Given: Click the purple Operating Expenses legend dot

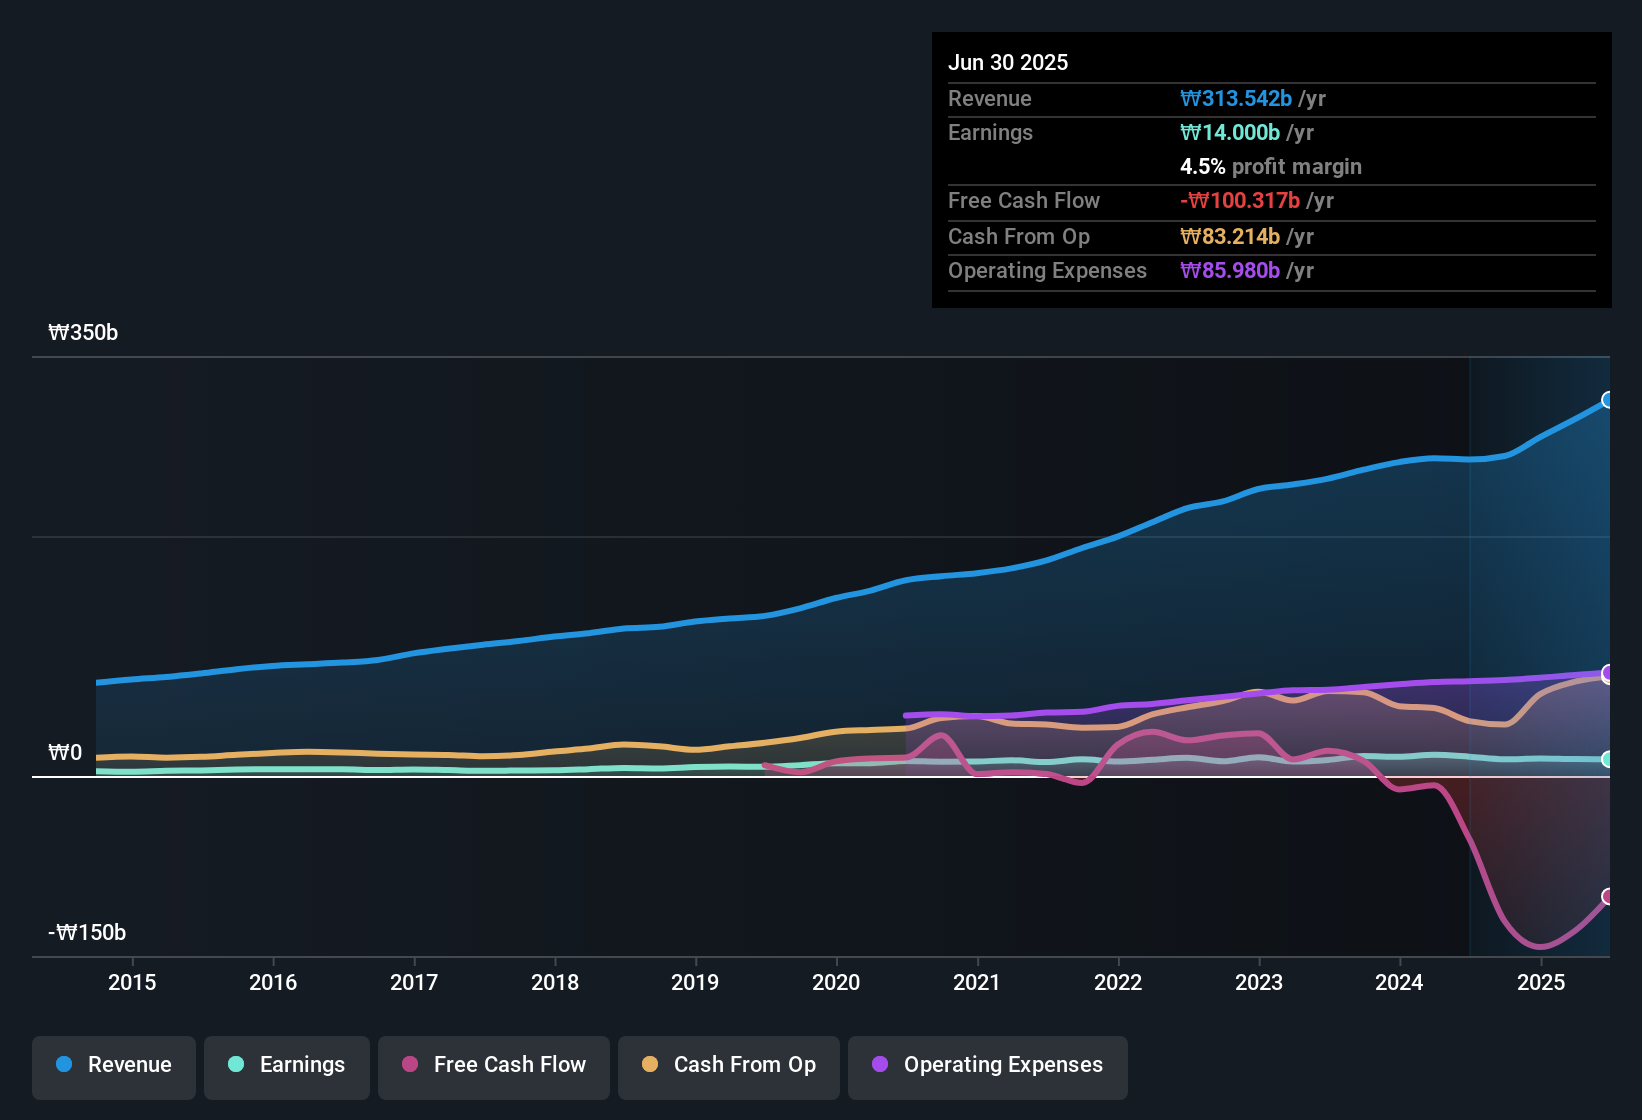Looking at the screenshot, I should point(879,1065).
